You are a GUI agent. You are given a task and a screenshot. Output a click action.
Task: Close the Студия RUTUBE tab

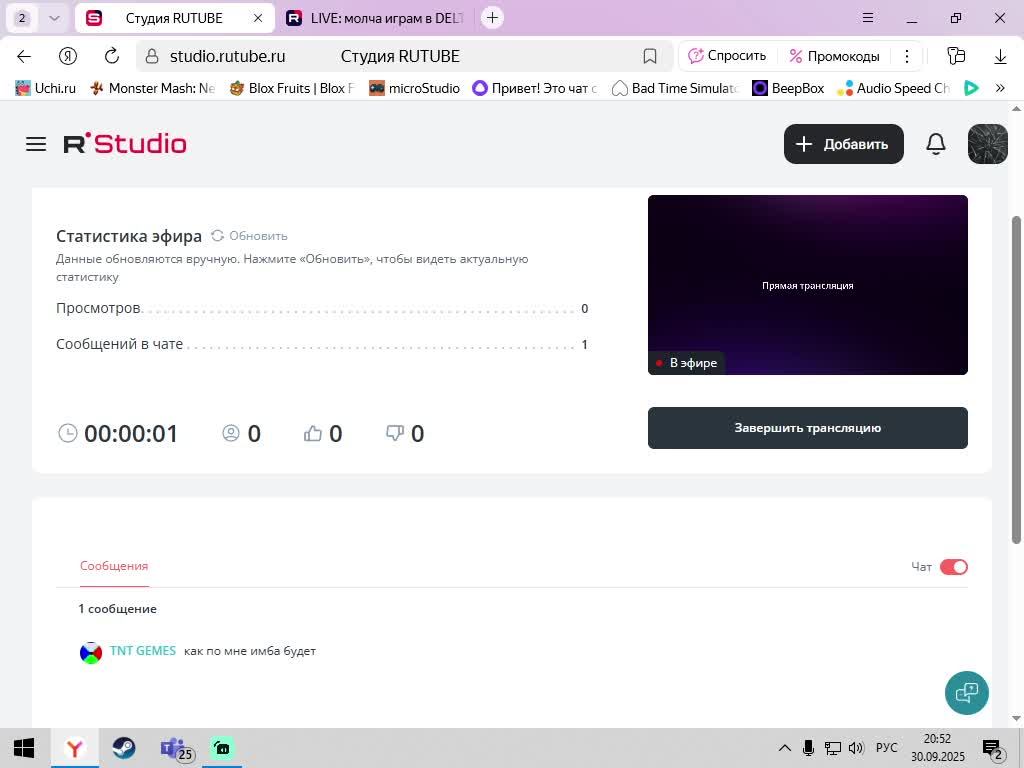(258, 18)
